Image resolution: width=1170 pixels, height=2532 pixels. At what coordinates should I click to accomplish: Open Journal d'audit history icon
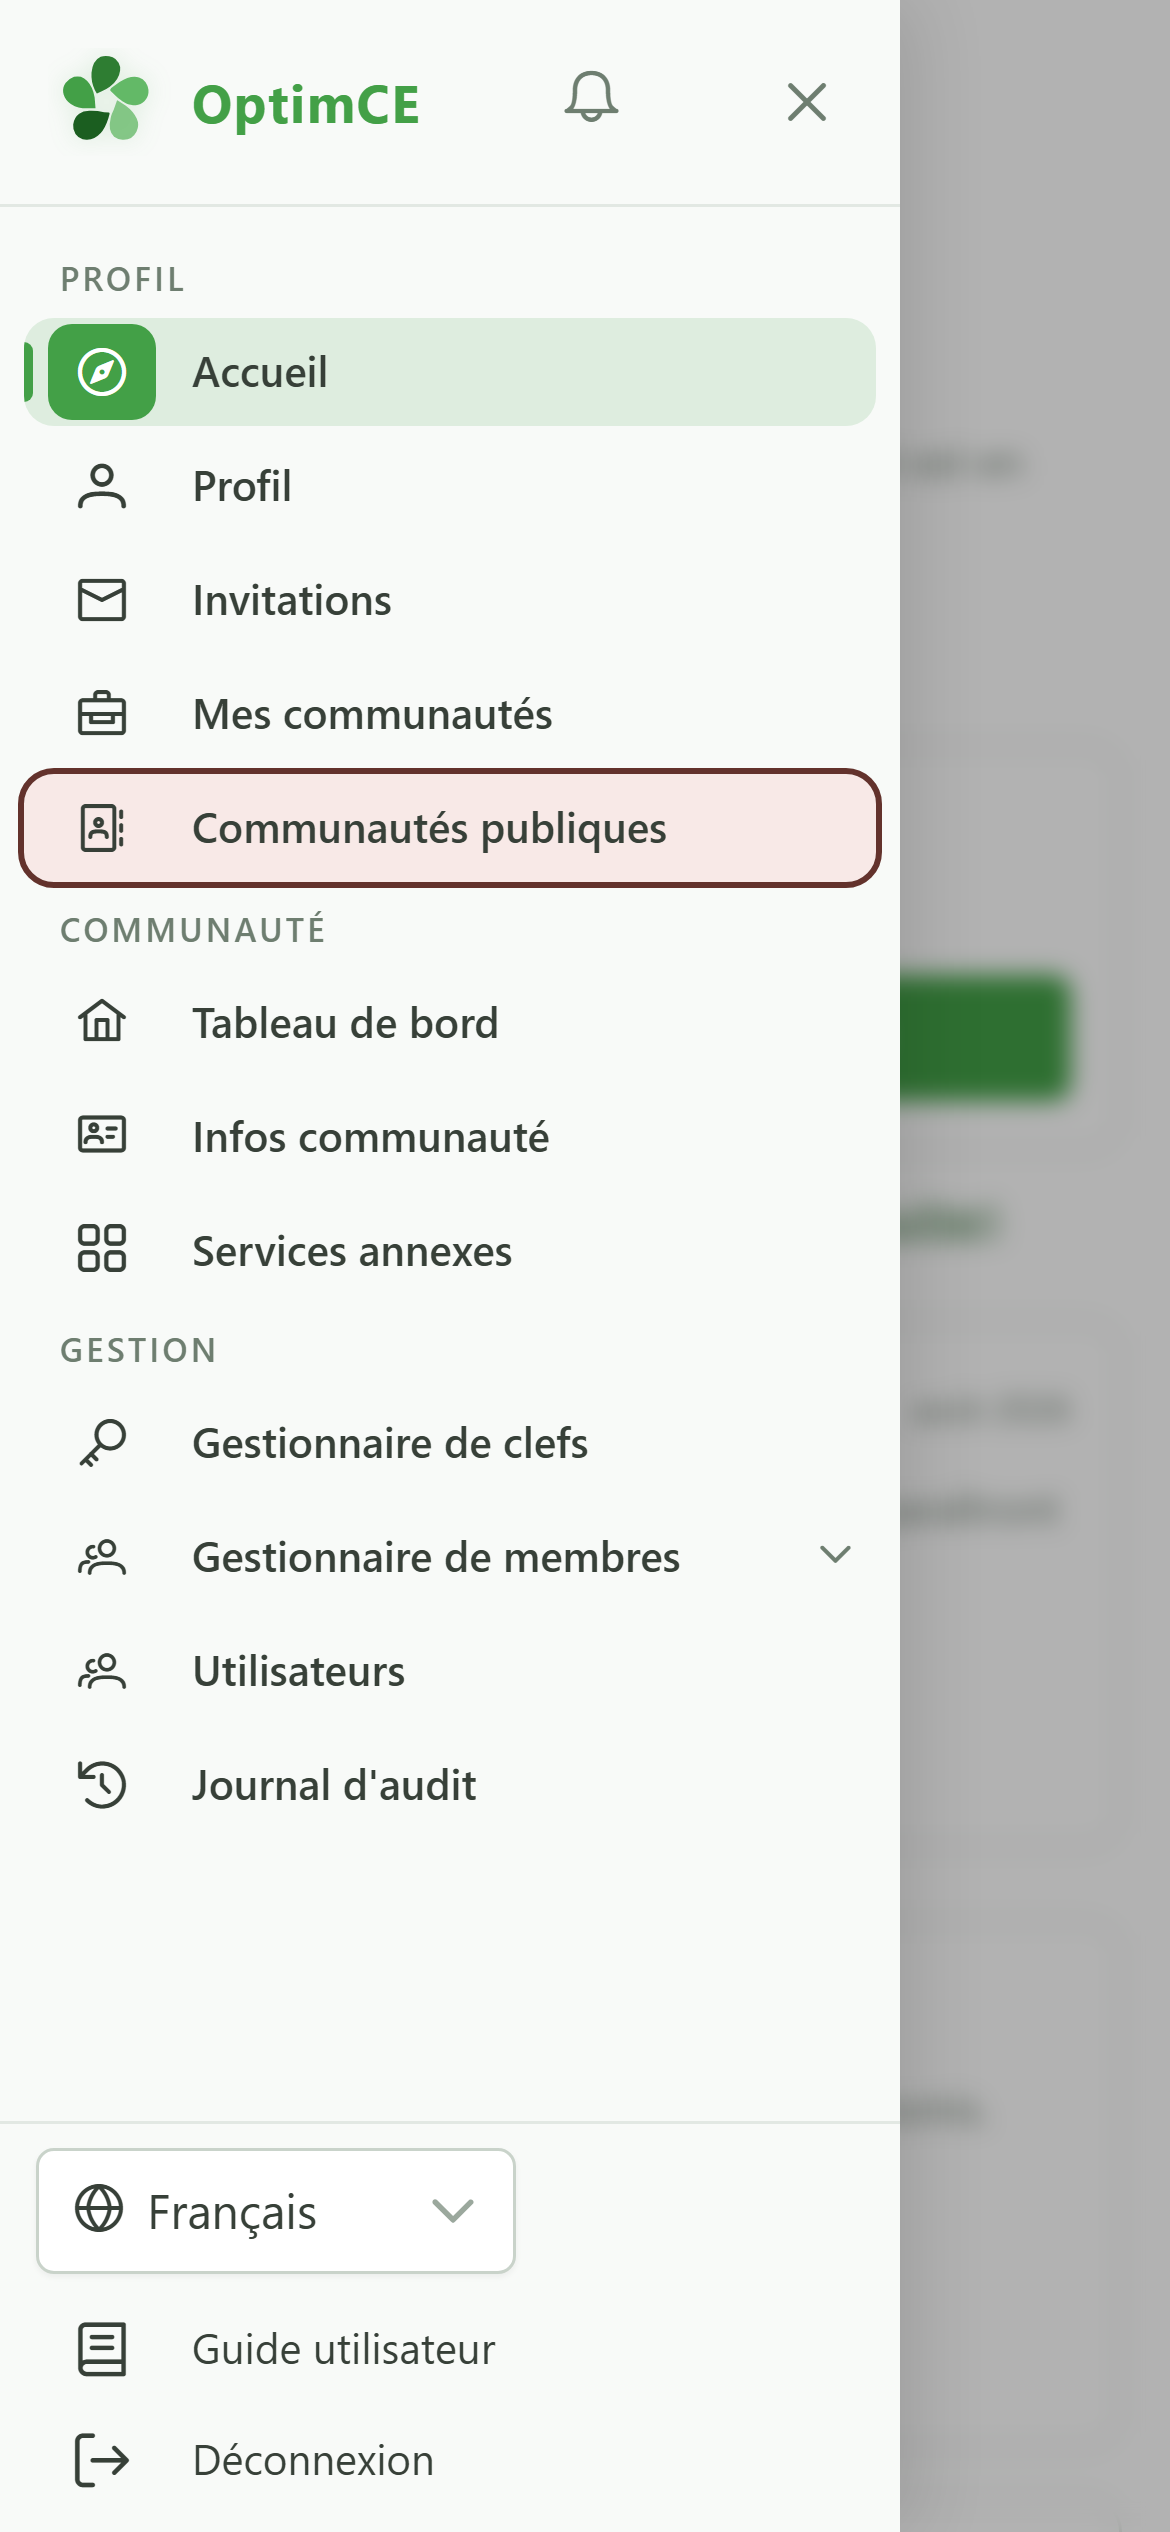(x=102, y=1785)
